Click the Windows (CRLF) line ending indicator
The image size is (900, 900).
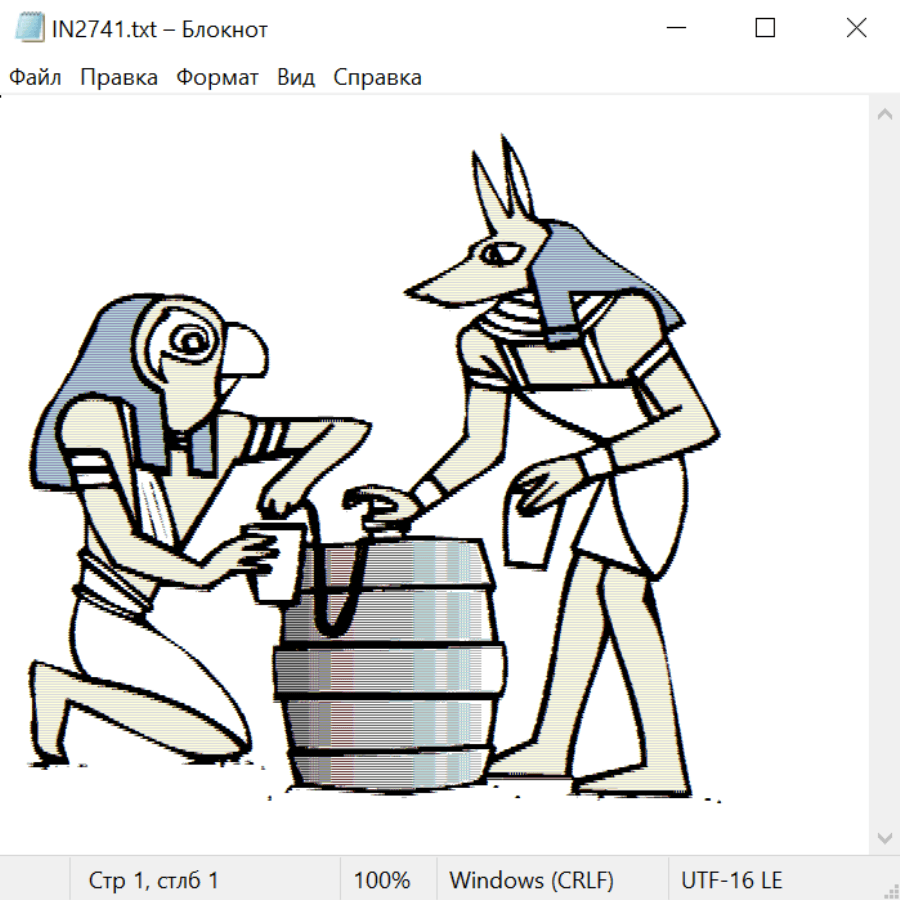coord(531,881)
